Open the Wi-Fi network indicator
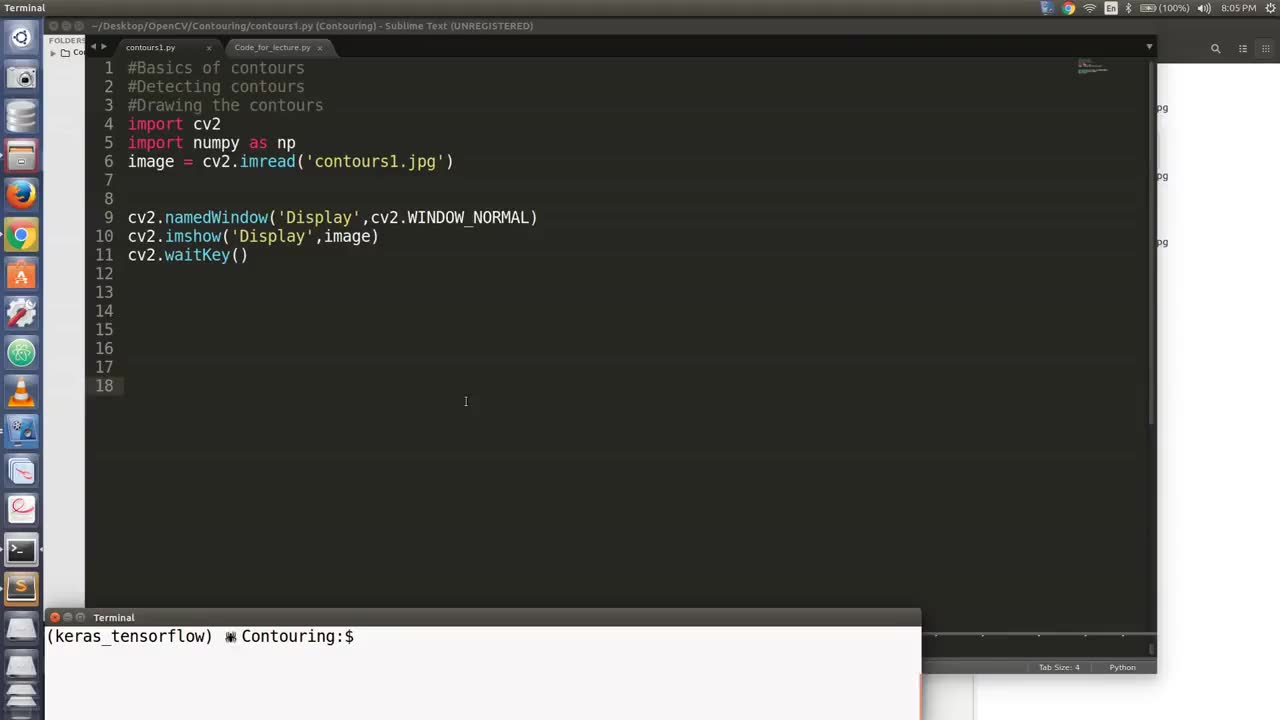The height and width of the screenshot is (720, 1280). [1089, 8]
